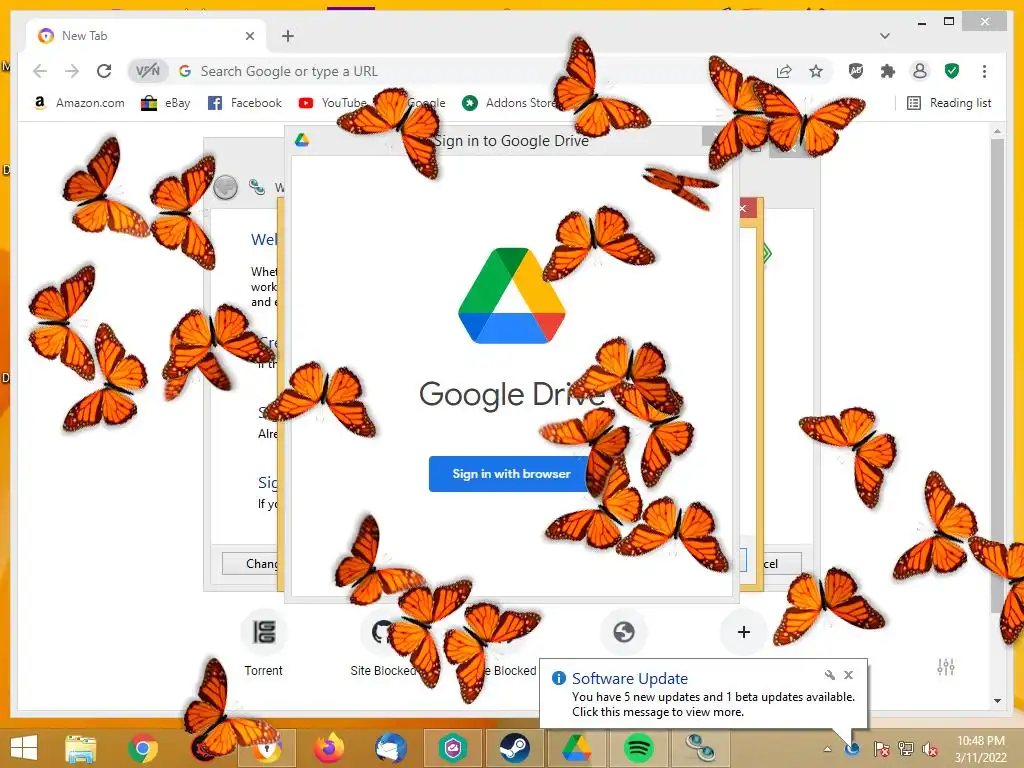1024x768 pixels.
Task: Open the clock showing 10:48 PM
Action: point(981,749)
